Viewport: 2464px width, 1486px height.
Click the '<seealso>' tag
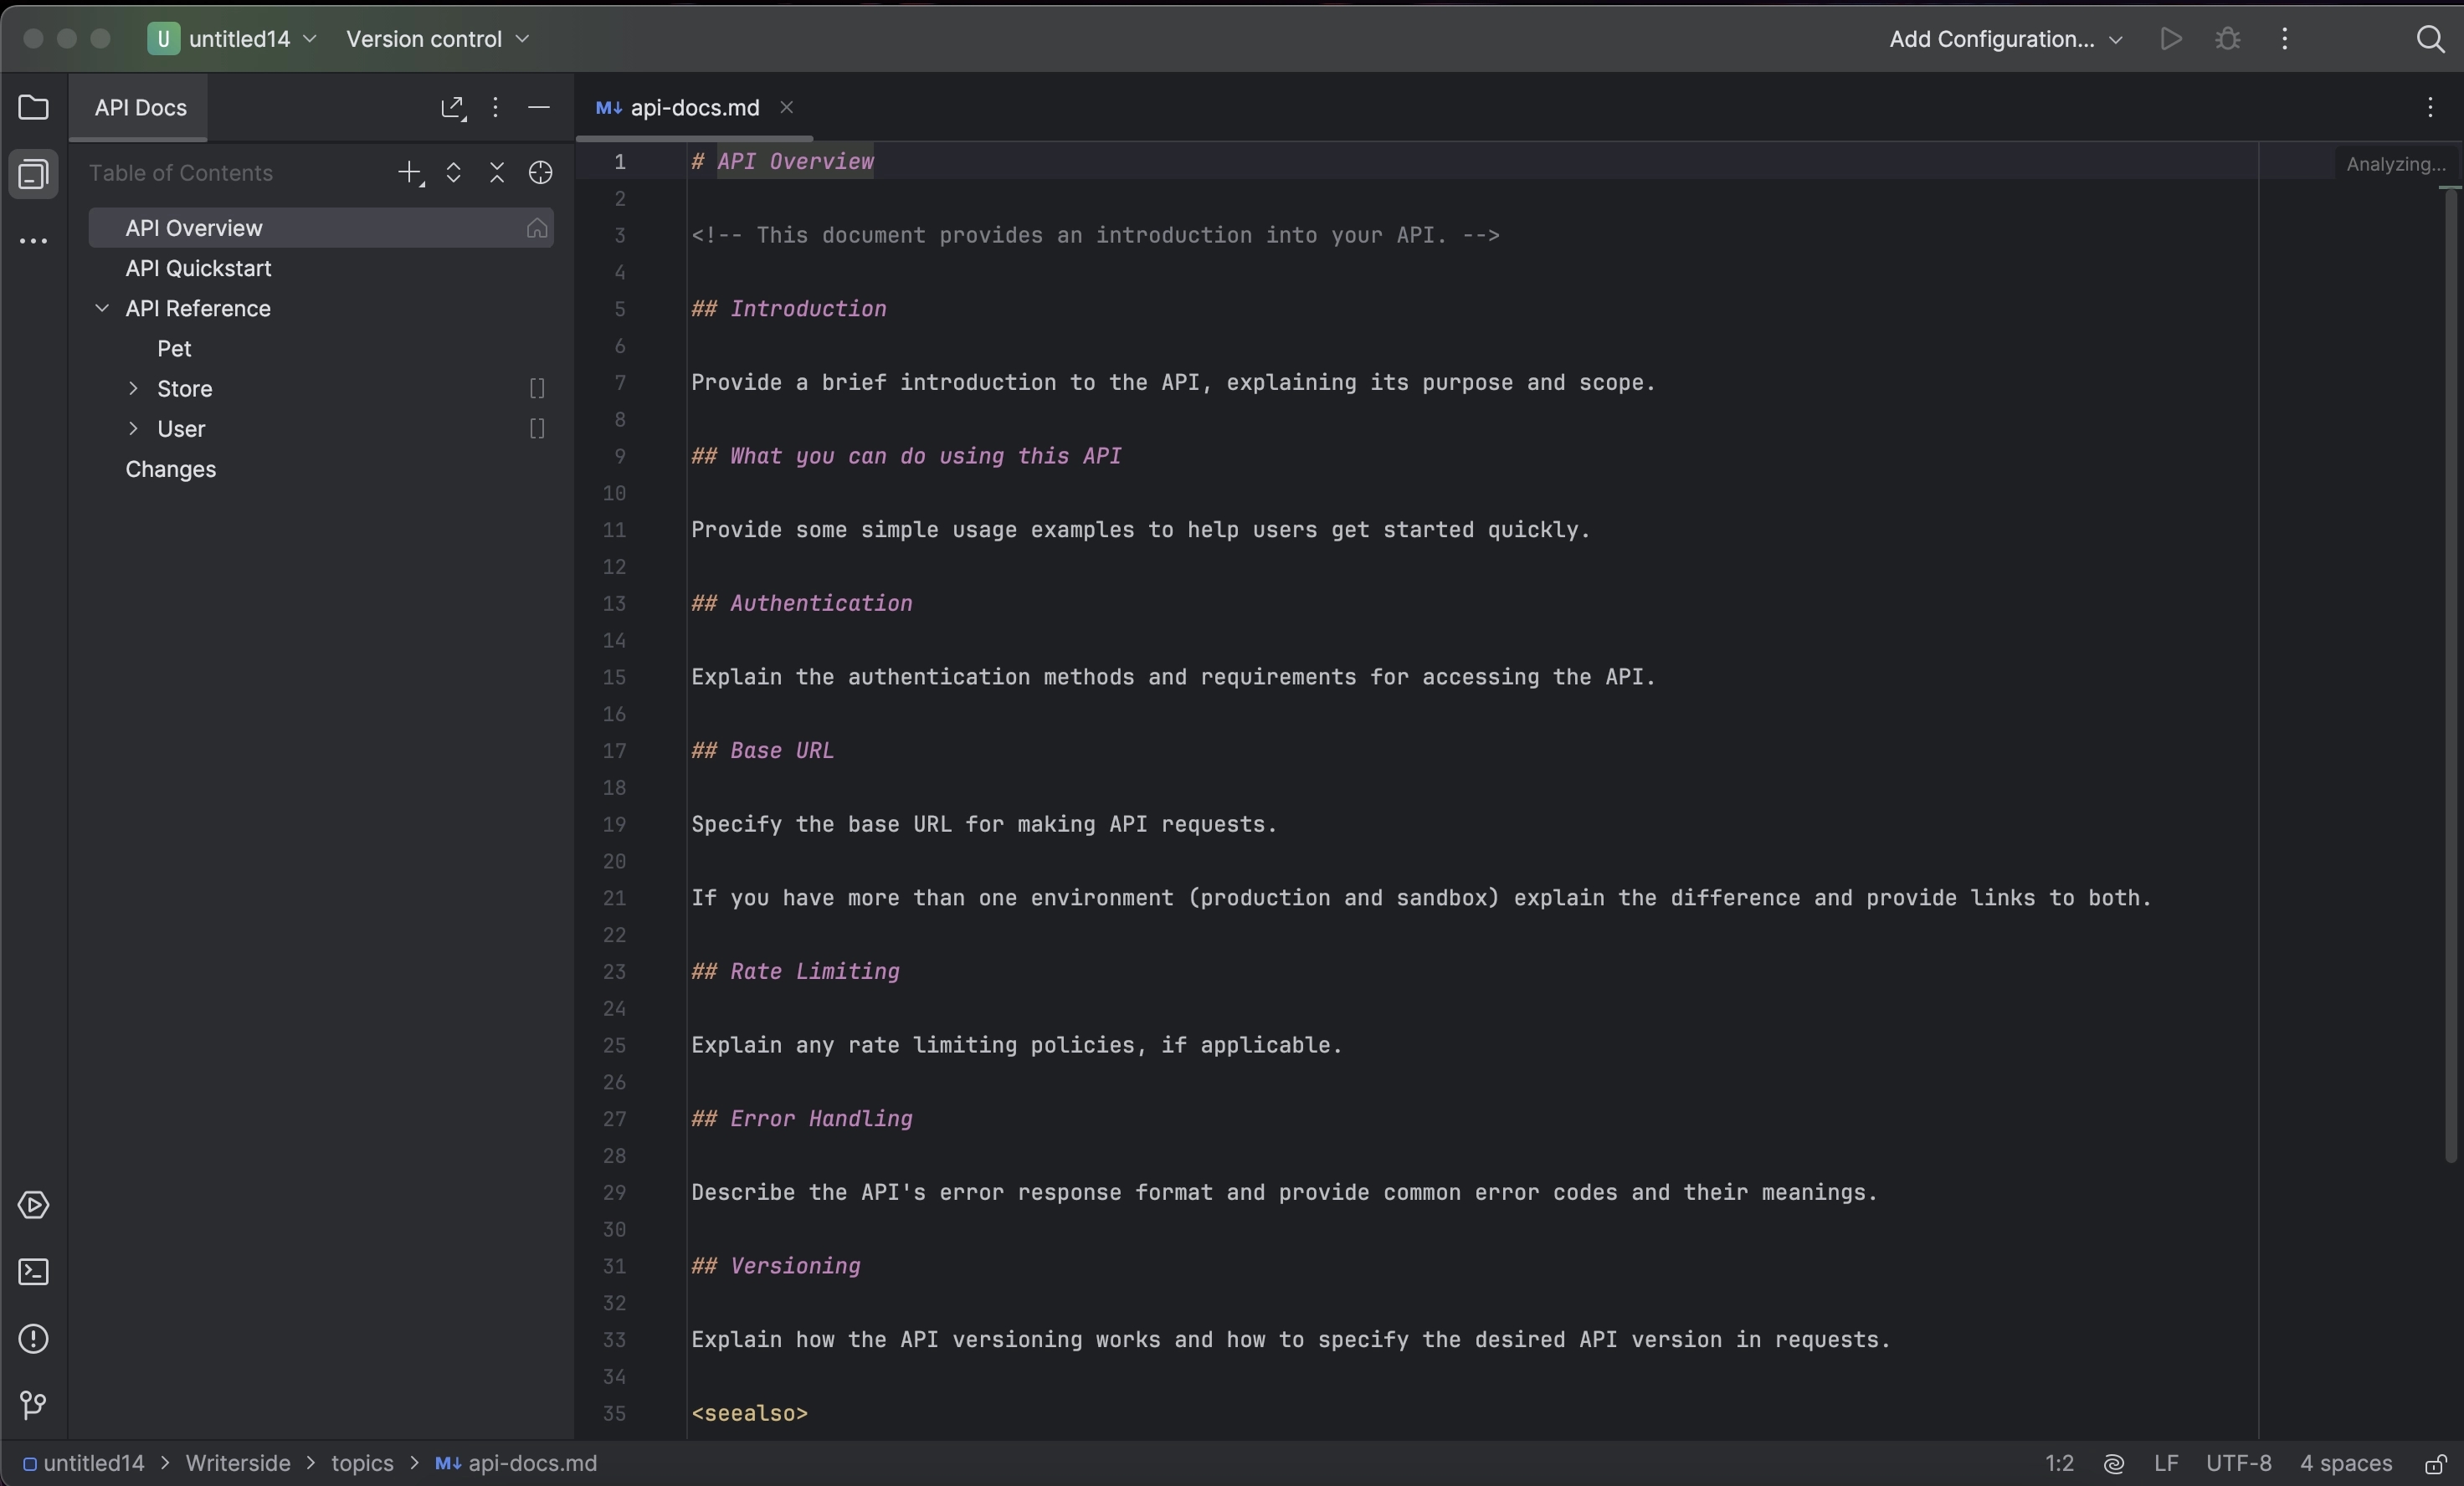[x=749, y=1414]
